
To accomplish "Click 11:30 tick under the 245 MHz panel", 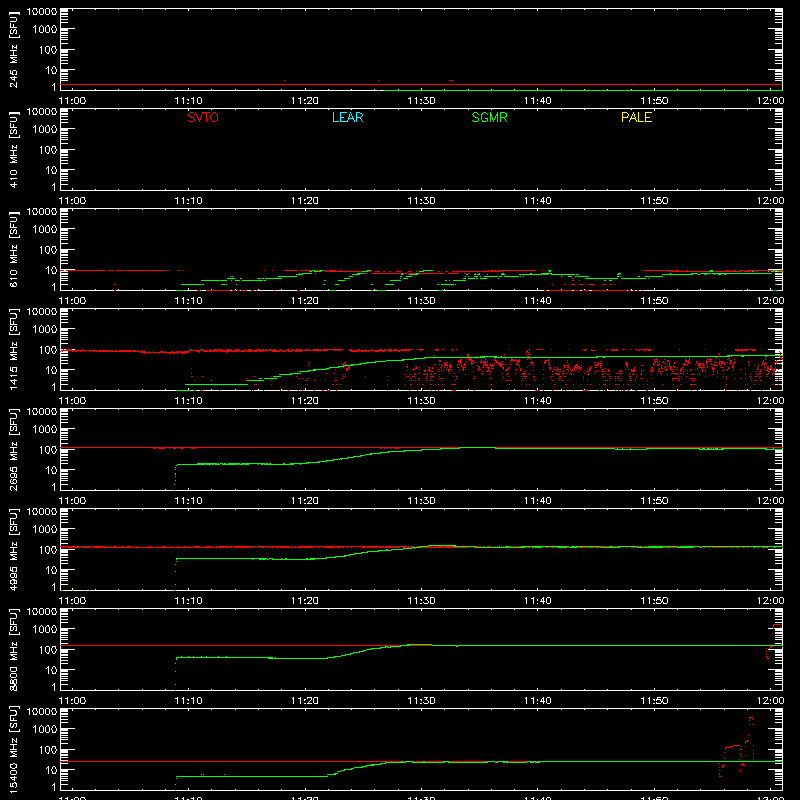I will click(421, 101).
